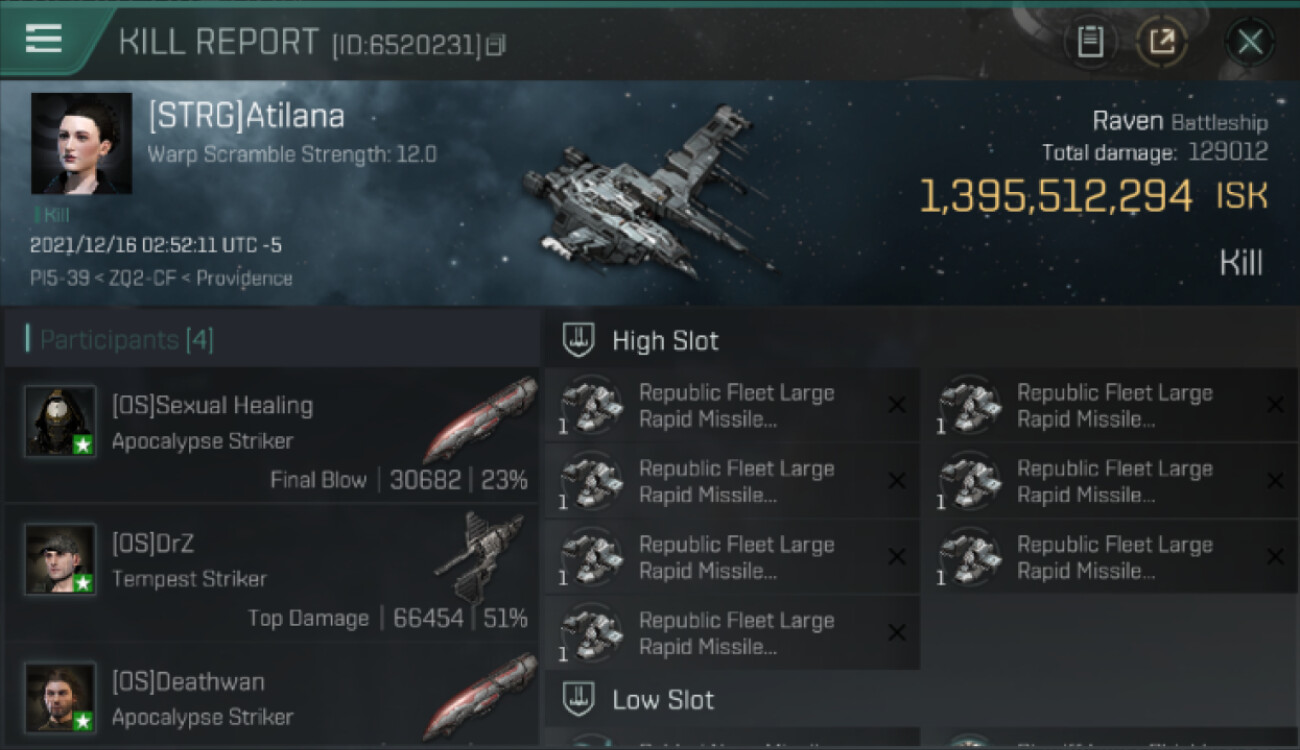Click the Low Slot section icon
1300x750 pixels.
tap(578, 698)
